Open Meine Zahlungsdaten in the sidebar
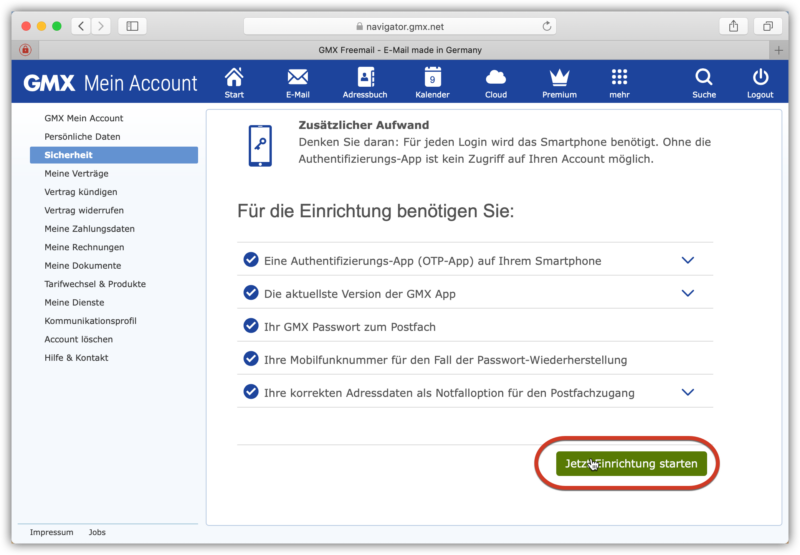The width and height of the screenshot is (800, 555). click(89, 229)
